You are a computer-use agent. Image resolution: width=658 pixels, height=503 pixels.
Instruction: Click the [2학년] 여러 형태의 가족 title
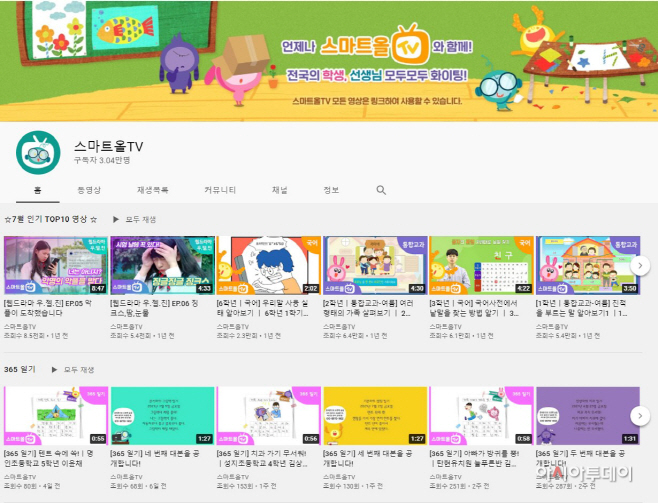tap(368, 308)
